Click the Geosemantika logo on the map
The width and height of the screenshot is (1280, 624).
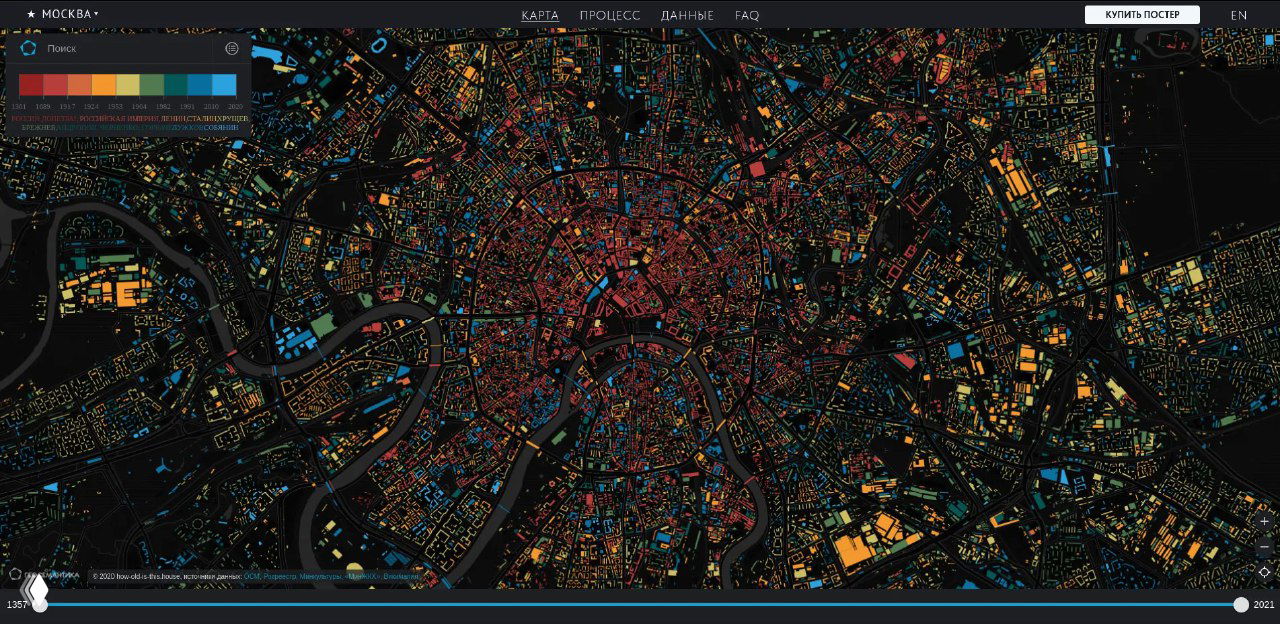tap(45, 575)
